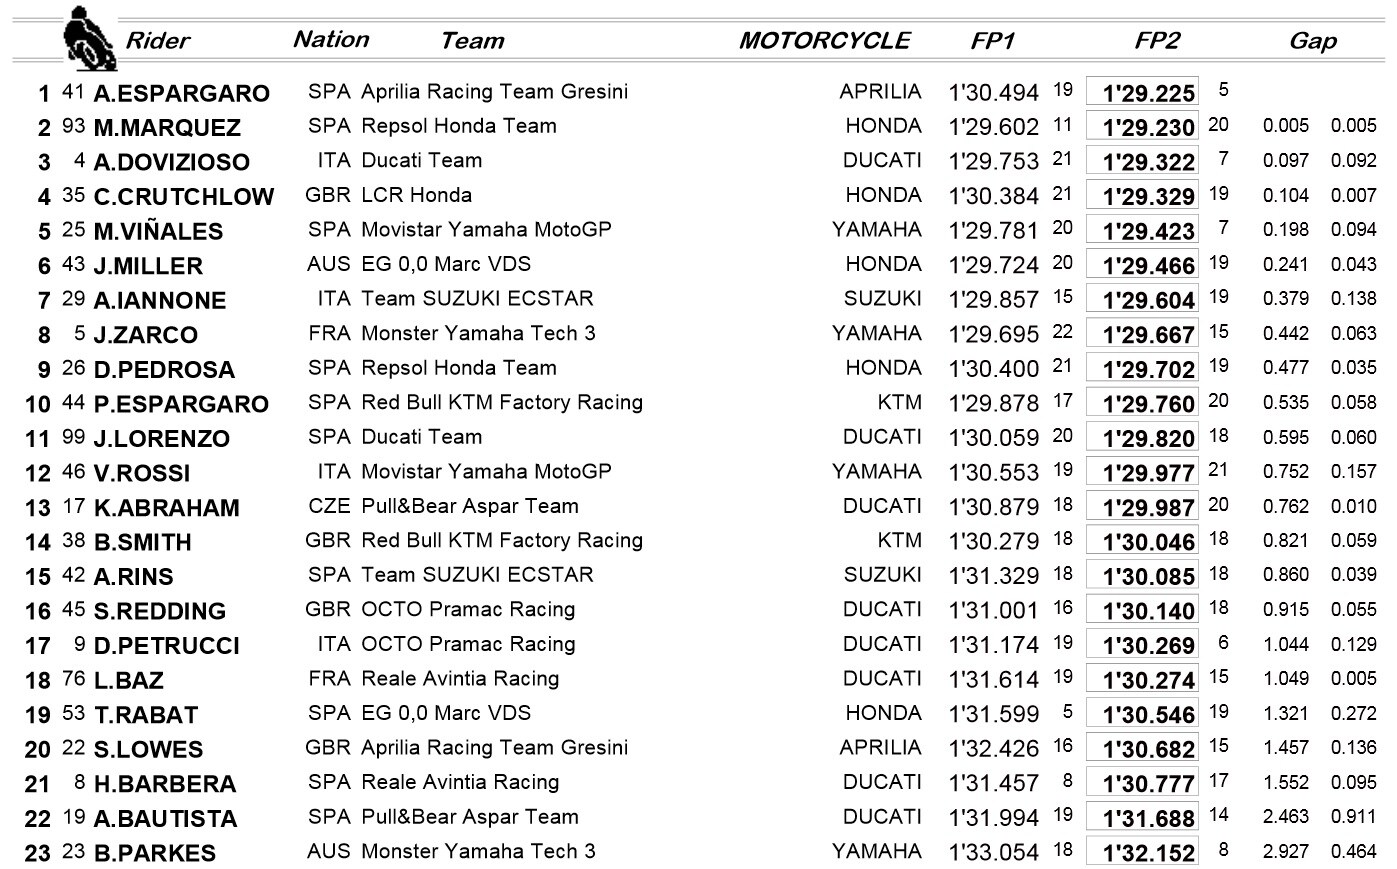
Task: Select team Aprilia Racing Team Gresini, first row
Action: coord(494,92)
